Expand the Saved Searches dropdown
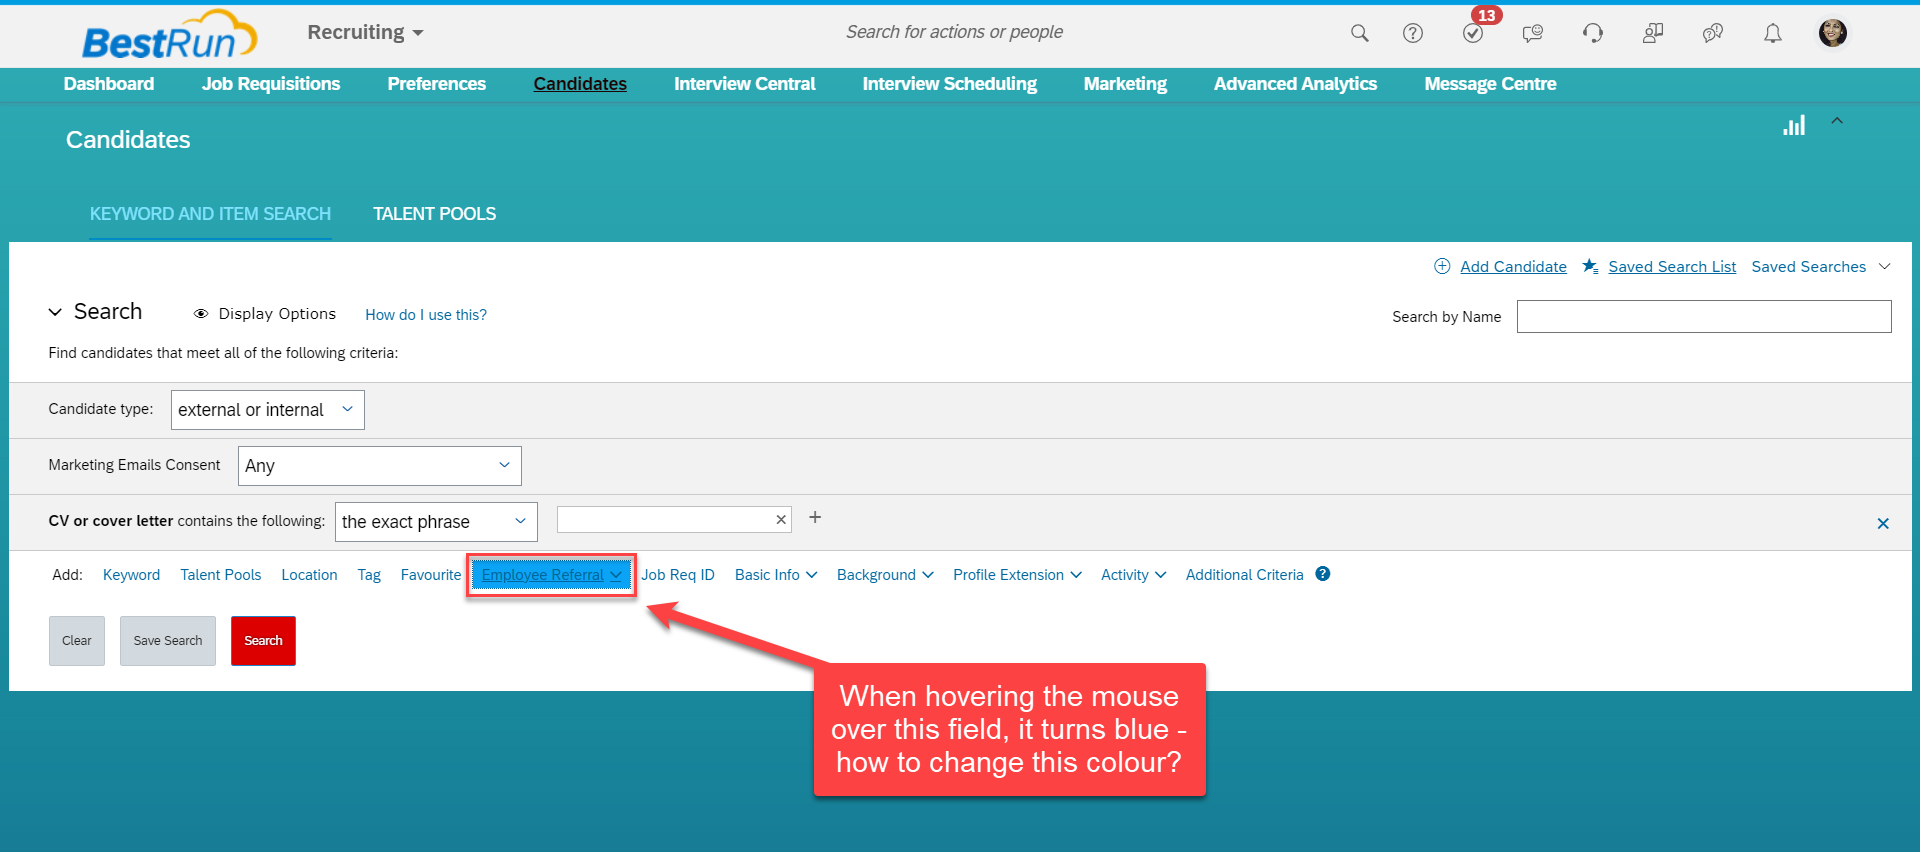 click(x=1821, y=266)
